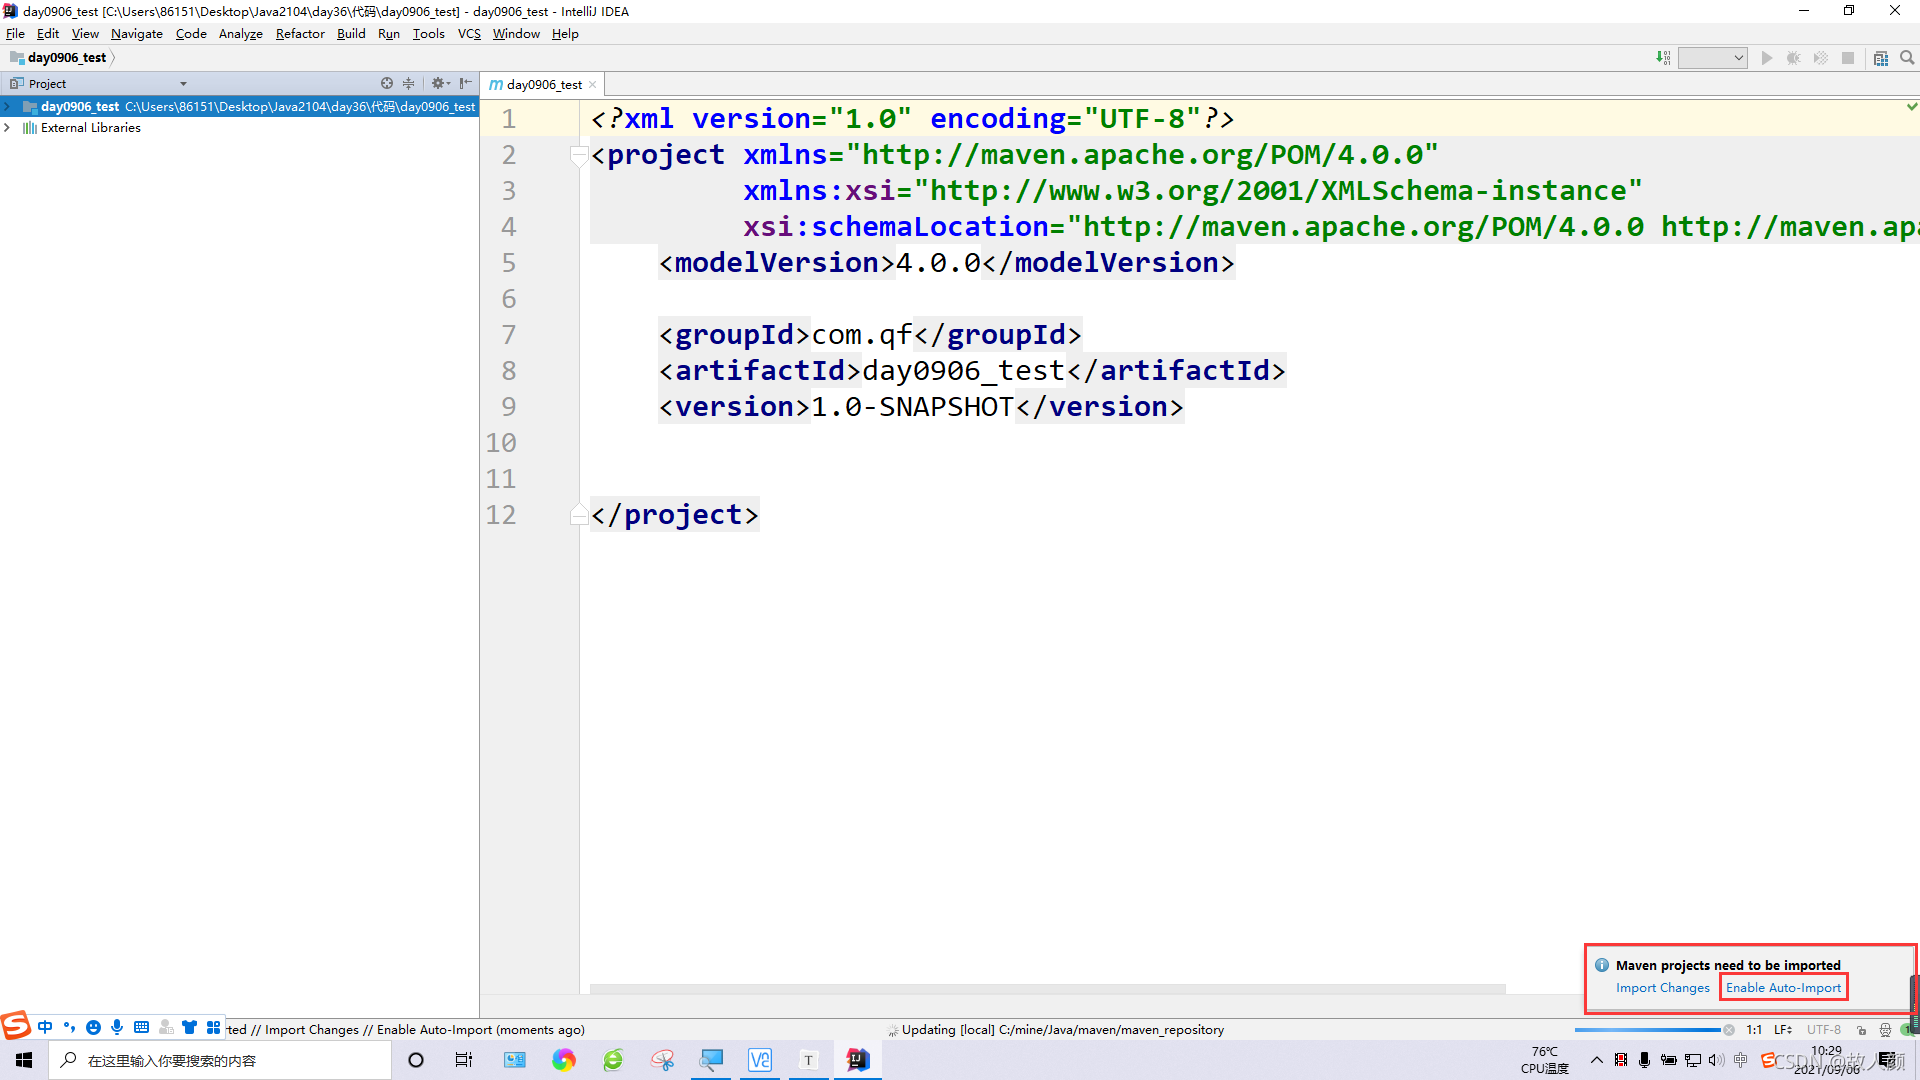This screenshot has width=1920, height=1080.
Task: Toggle the code fold marker at line 12
Action: [x=579, y=514]
